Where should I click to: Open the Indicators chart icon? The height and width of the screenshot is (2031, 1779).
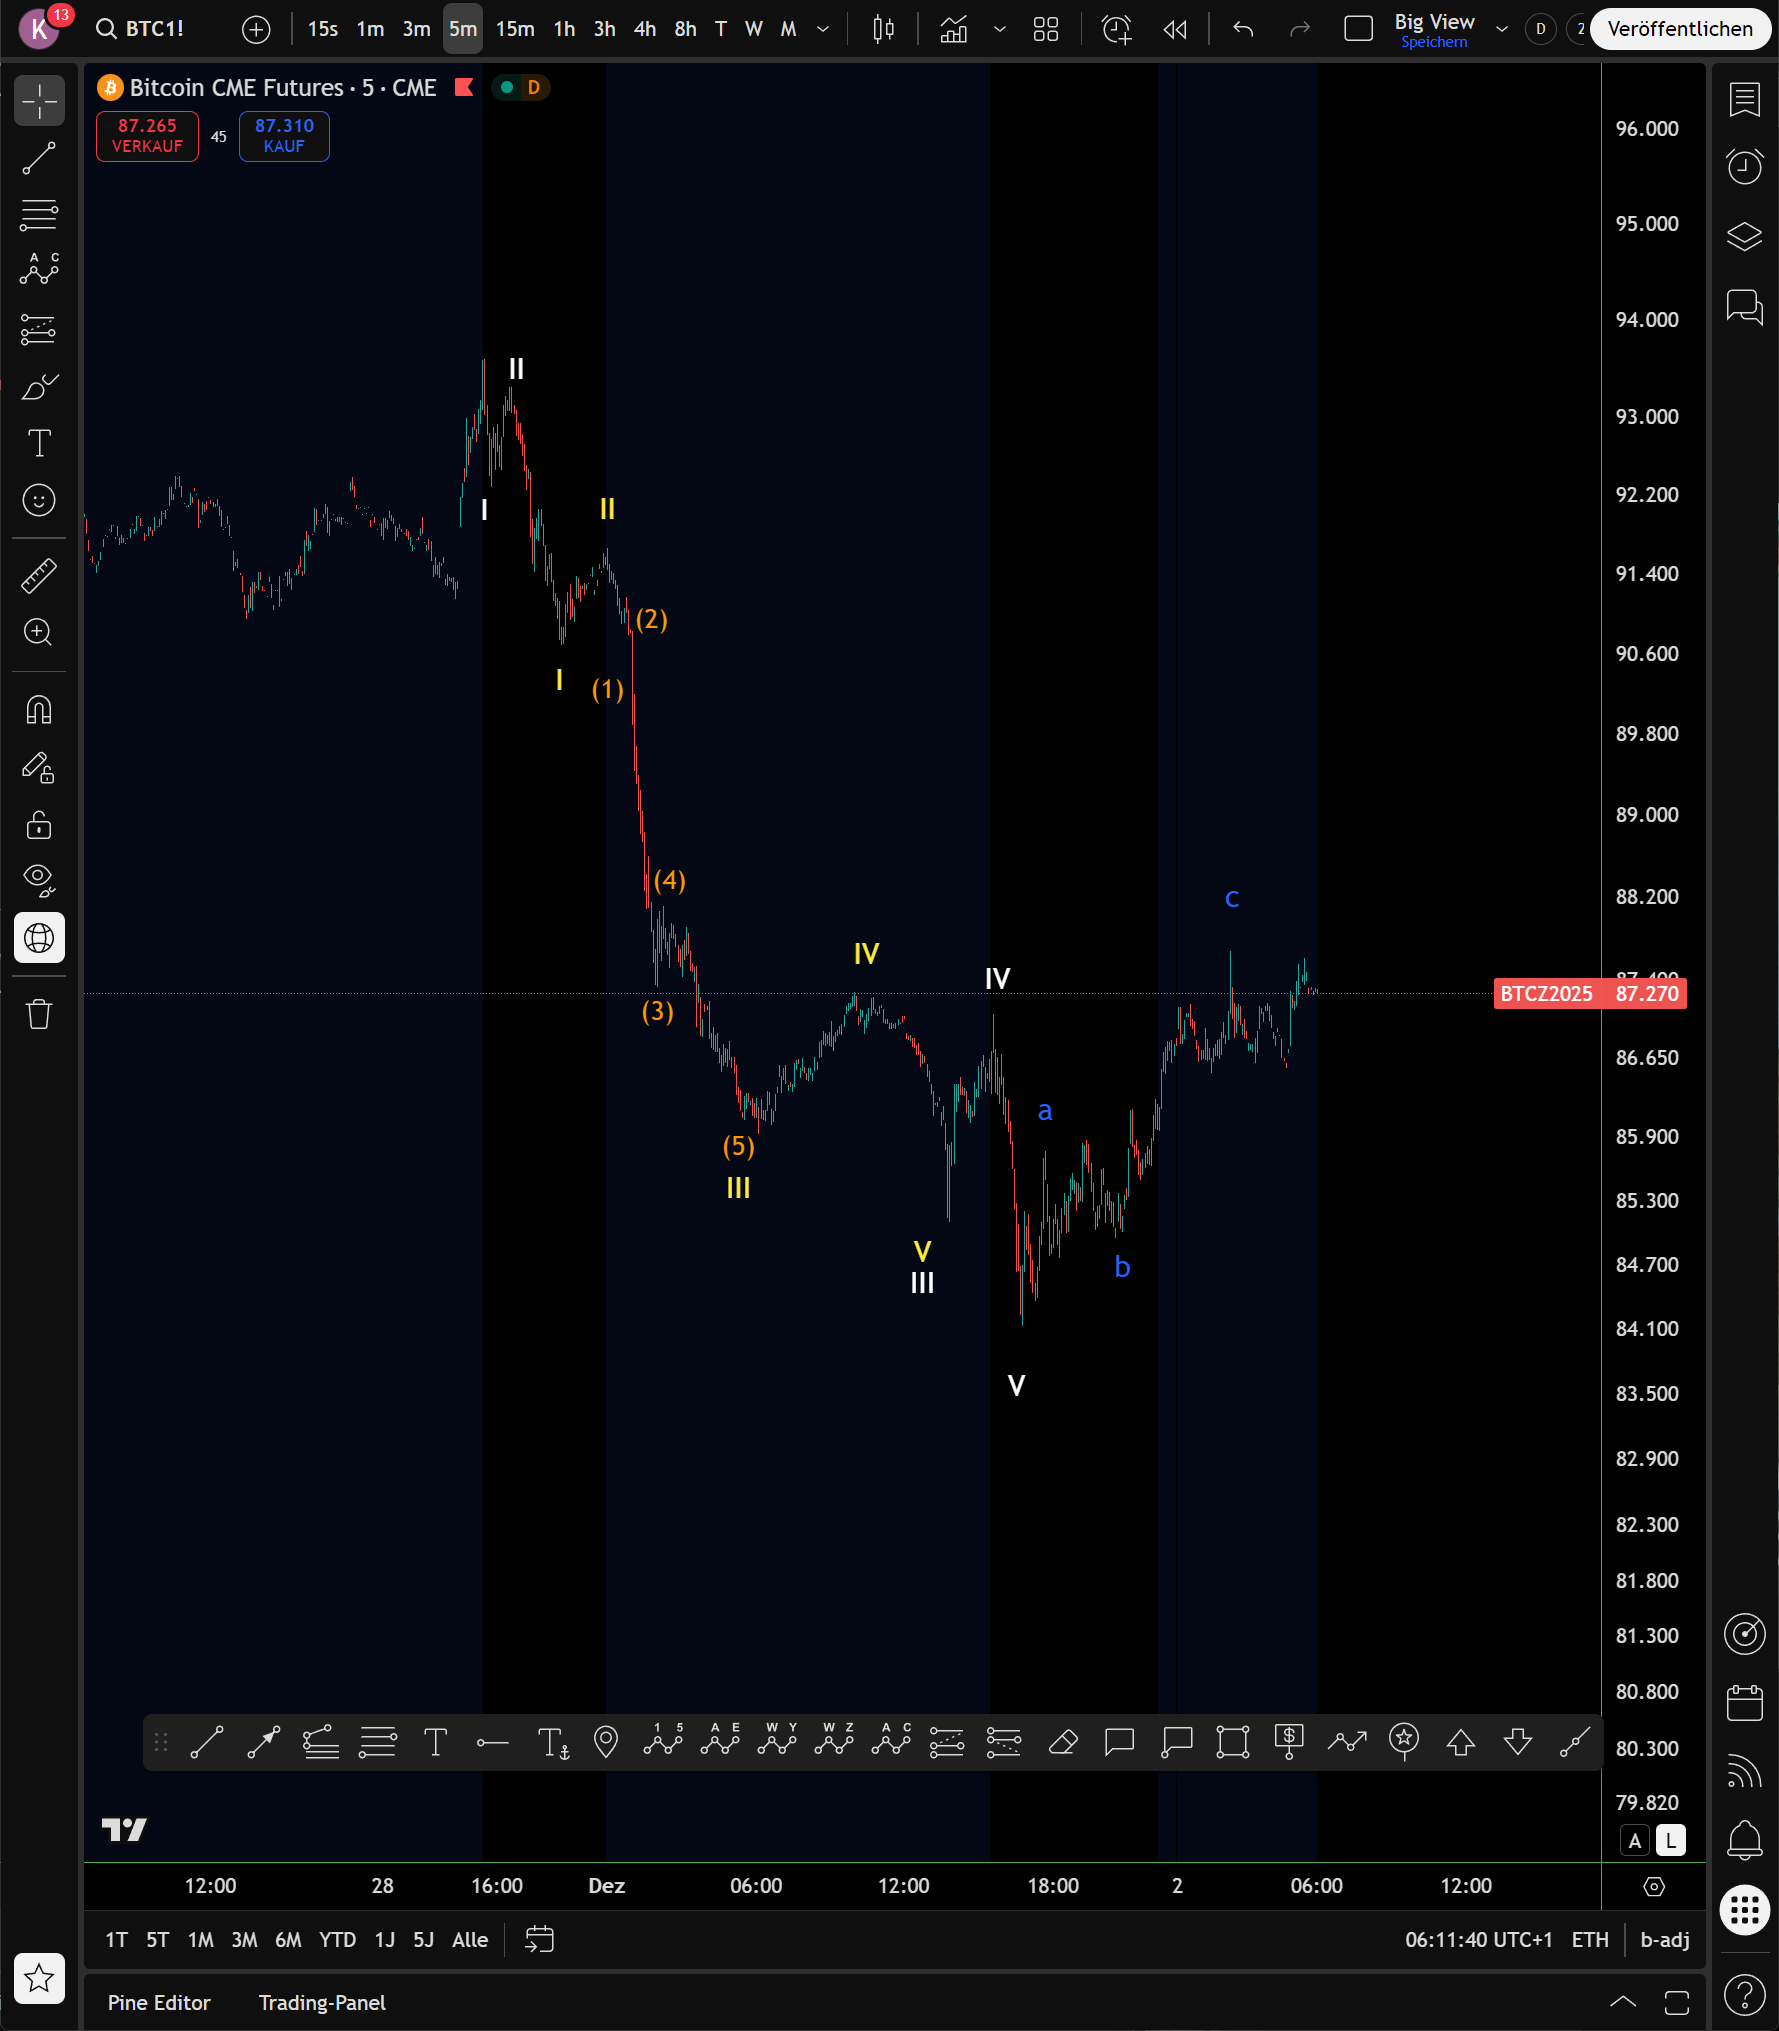954,29
